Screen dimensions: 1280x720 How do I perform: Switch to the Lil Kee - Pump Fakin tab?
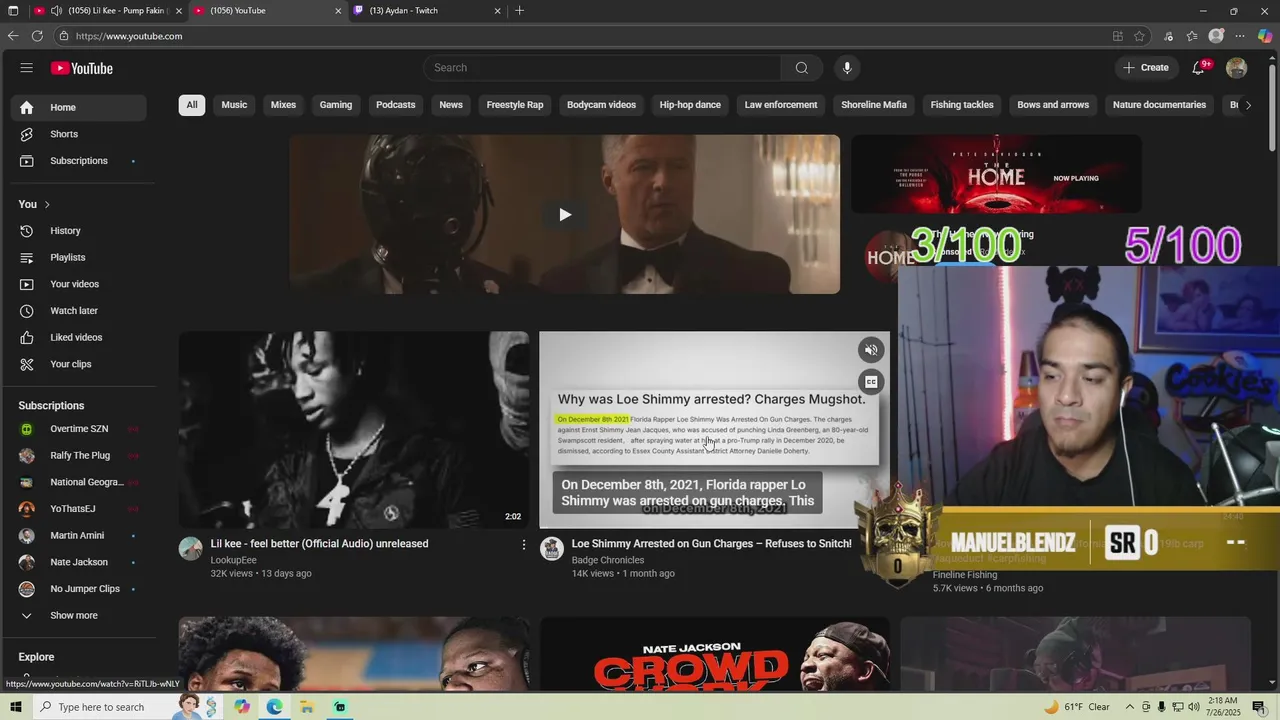pos(107,11)
